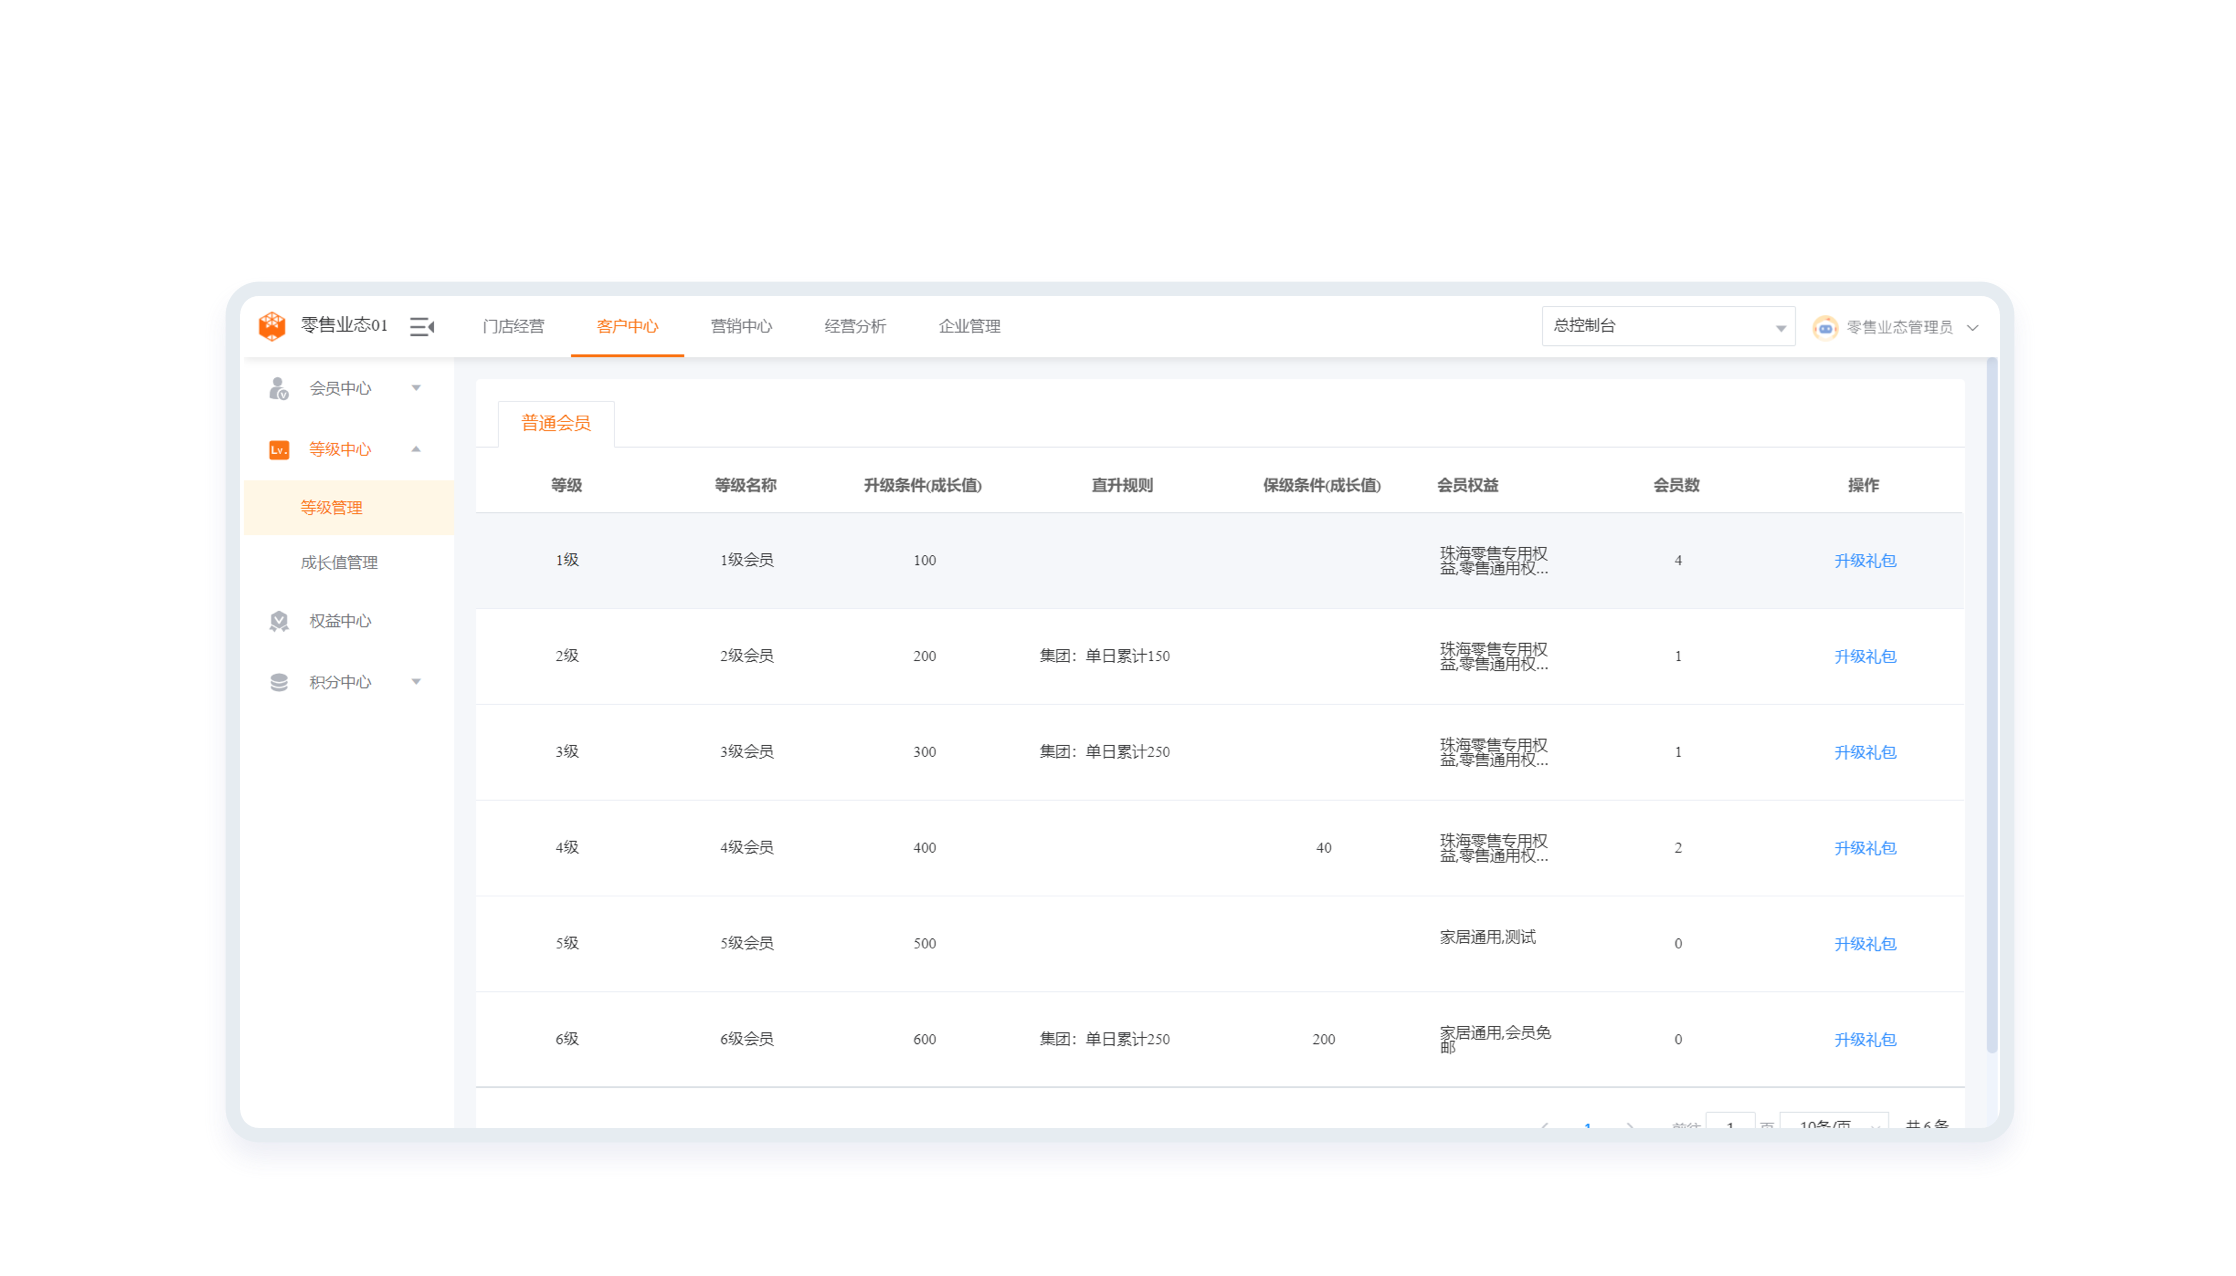Switch to the 门店经营 tab
The image size is (2236, 1276).
[x=513, y=326]
